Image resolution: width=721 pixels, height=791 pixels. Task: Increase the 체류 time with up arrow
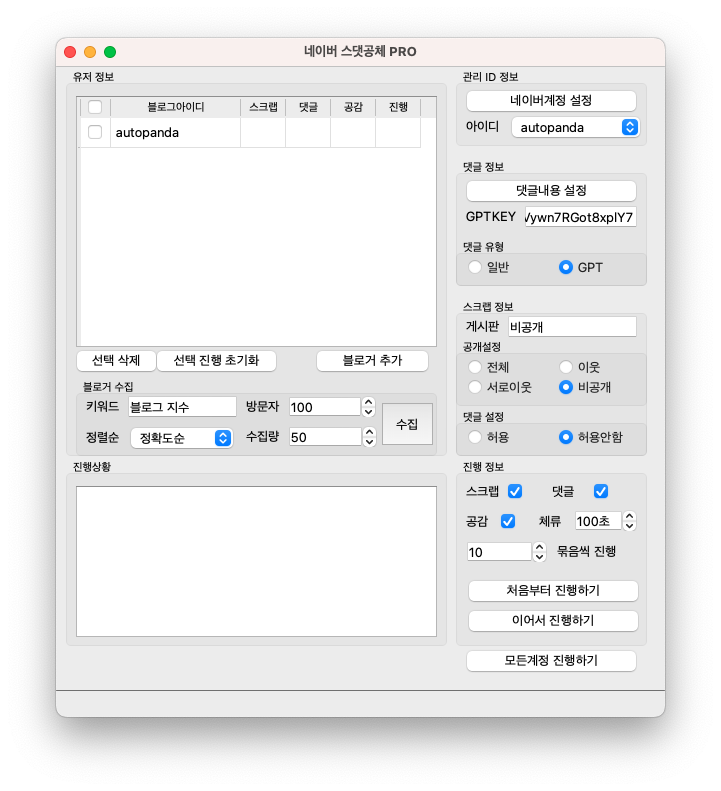point(629,516)
